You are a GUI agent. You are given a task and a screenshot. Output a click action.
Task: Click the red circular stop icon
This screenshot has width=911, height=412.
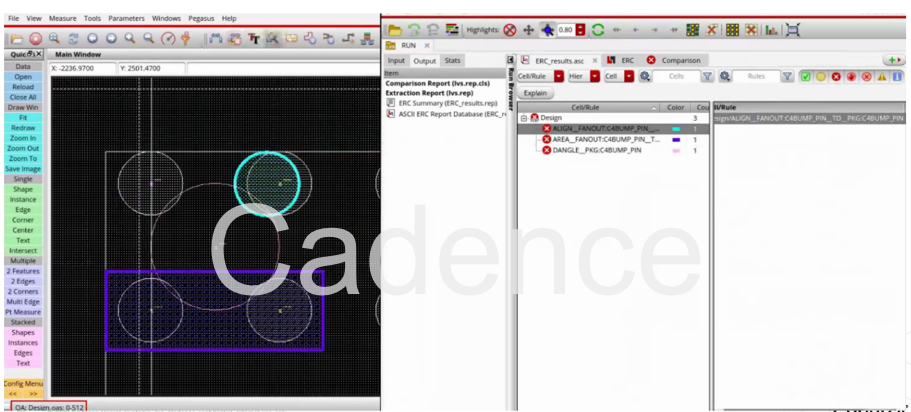[x=35, y=37]
